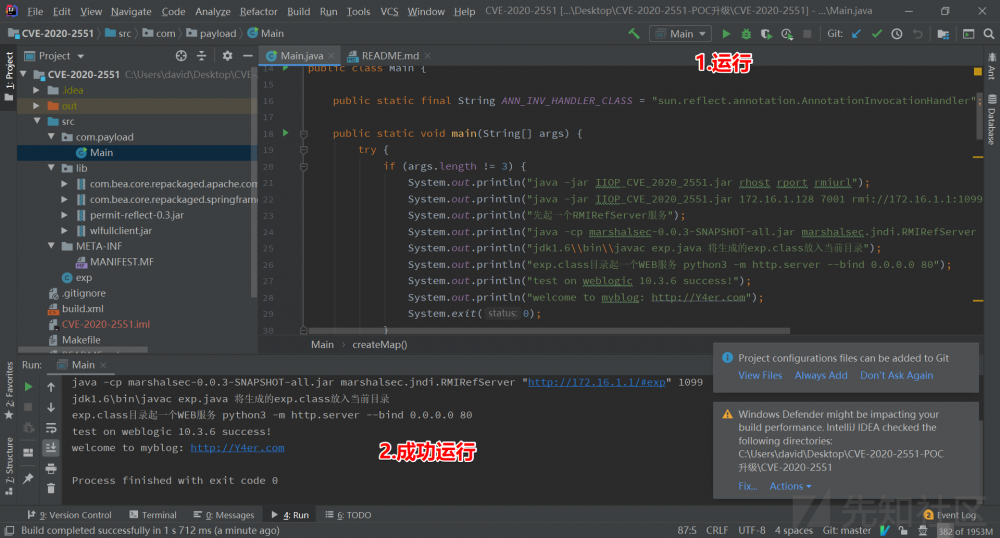The width and height of the screenshot is (1000, 538).
Task: Collapse the lib folder
Action: [51, 168]
